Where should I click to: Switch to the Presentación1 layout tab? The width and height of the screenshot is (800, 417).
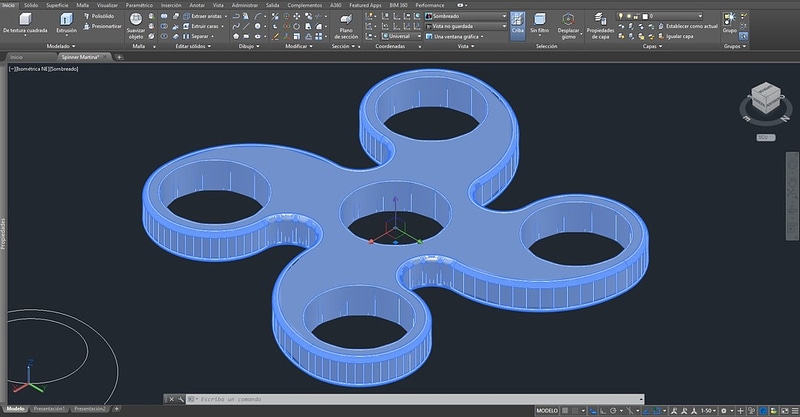tap(49, 409)
